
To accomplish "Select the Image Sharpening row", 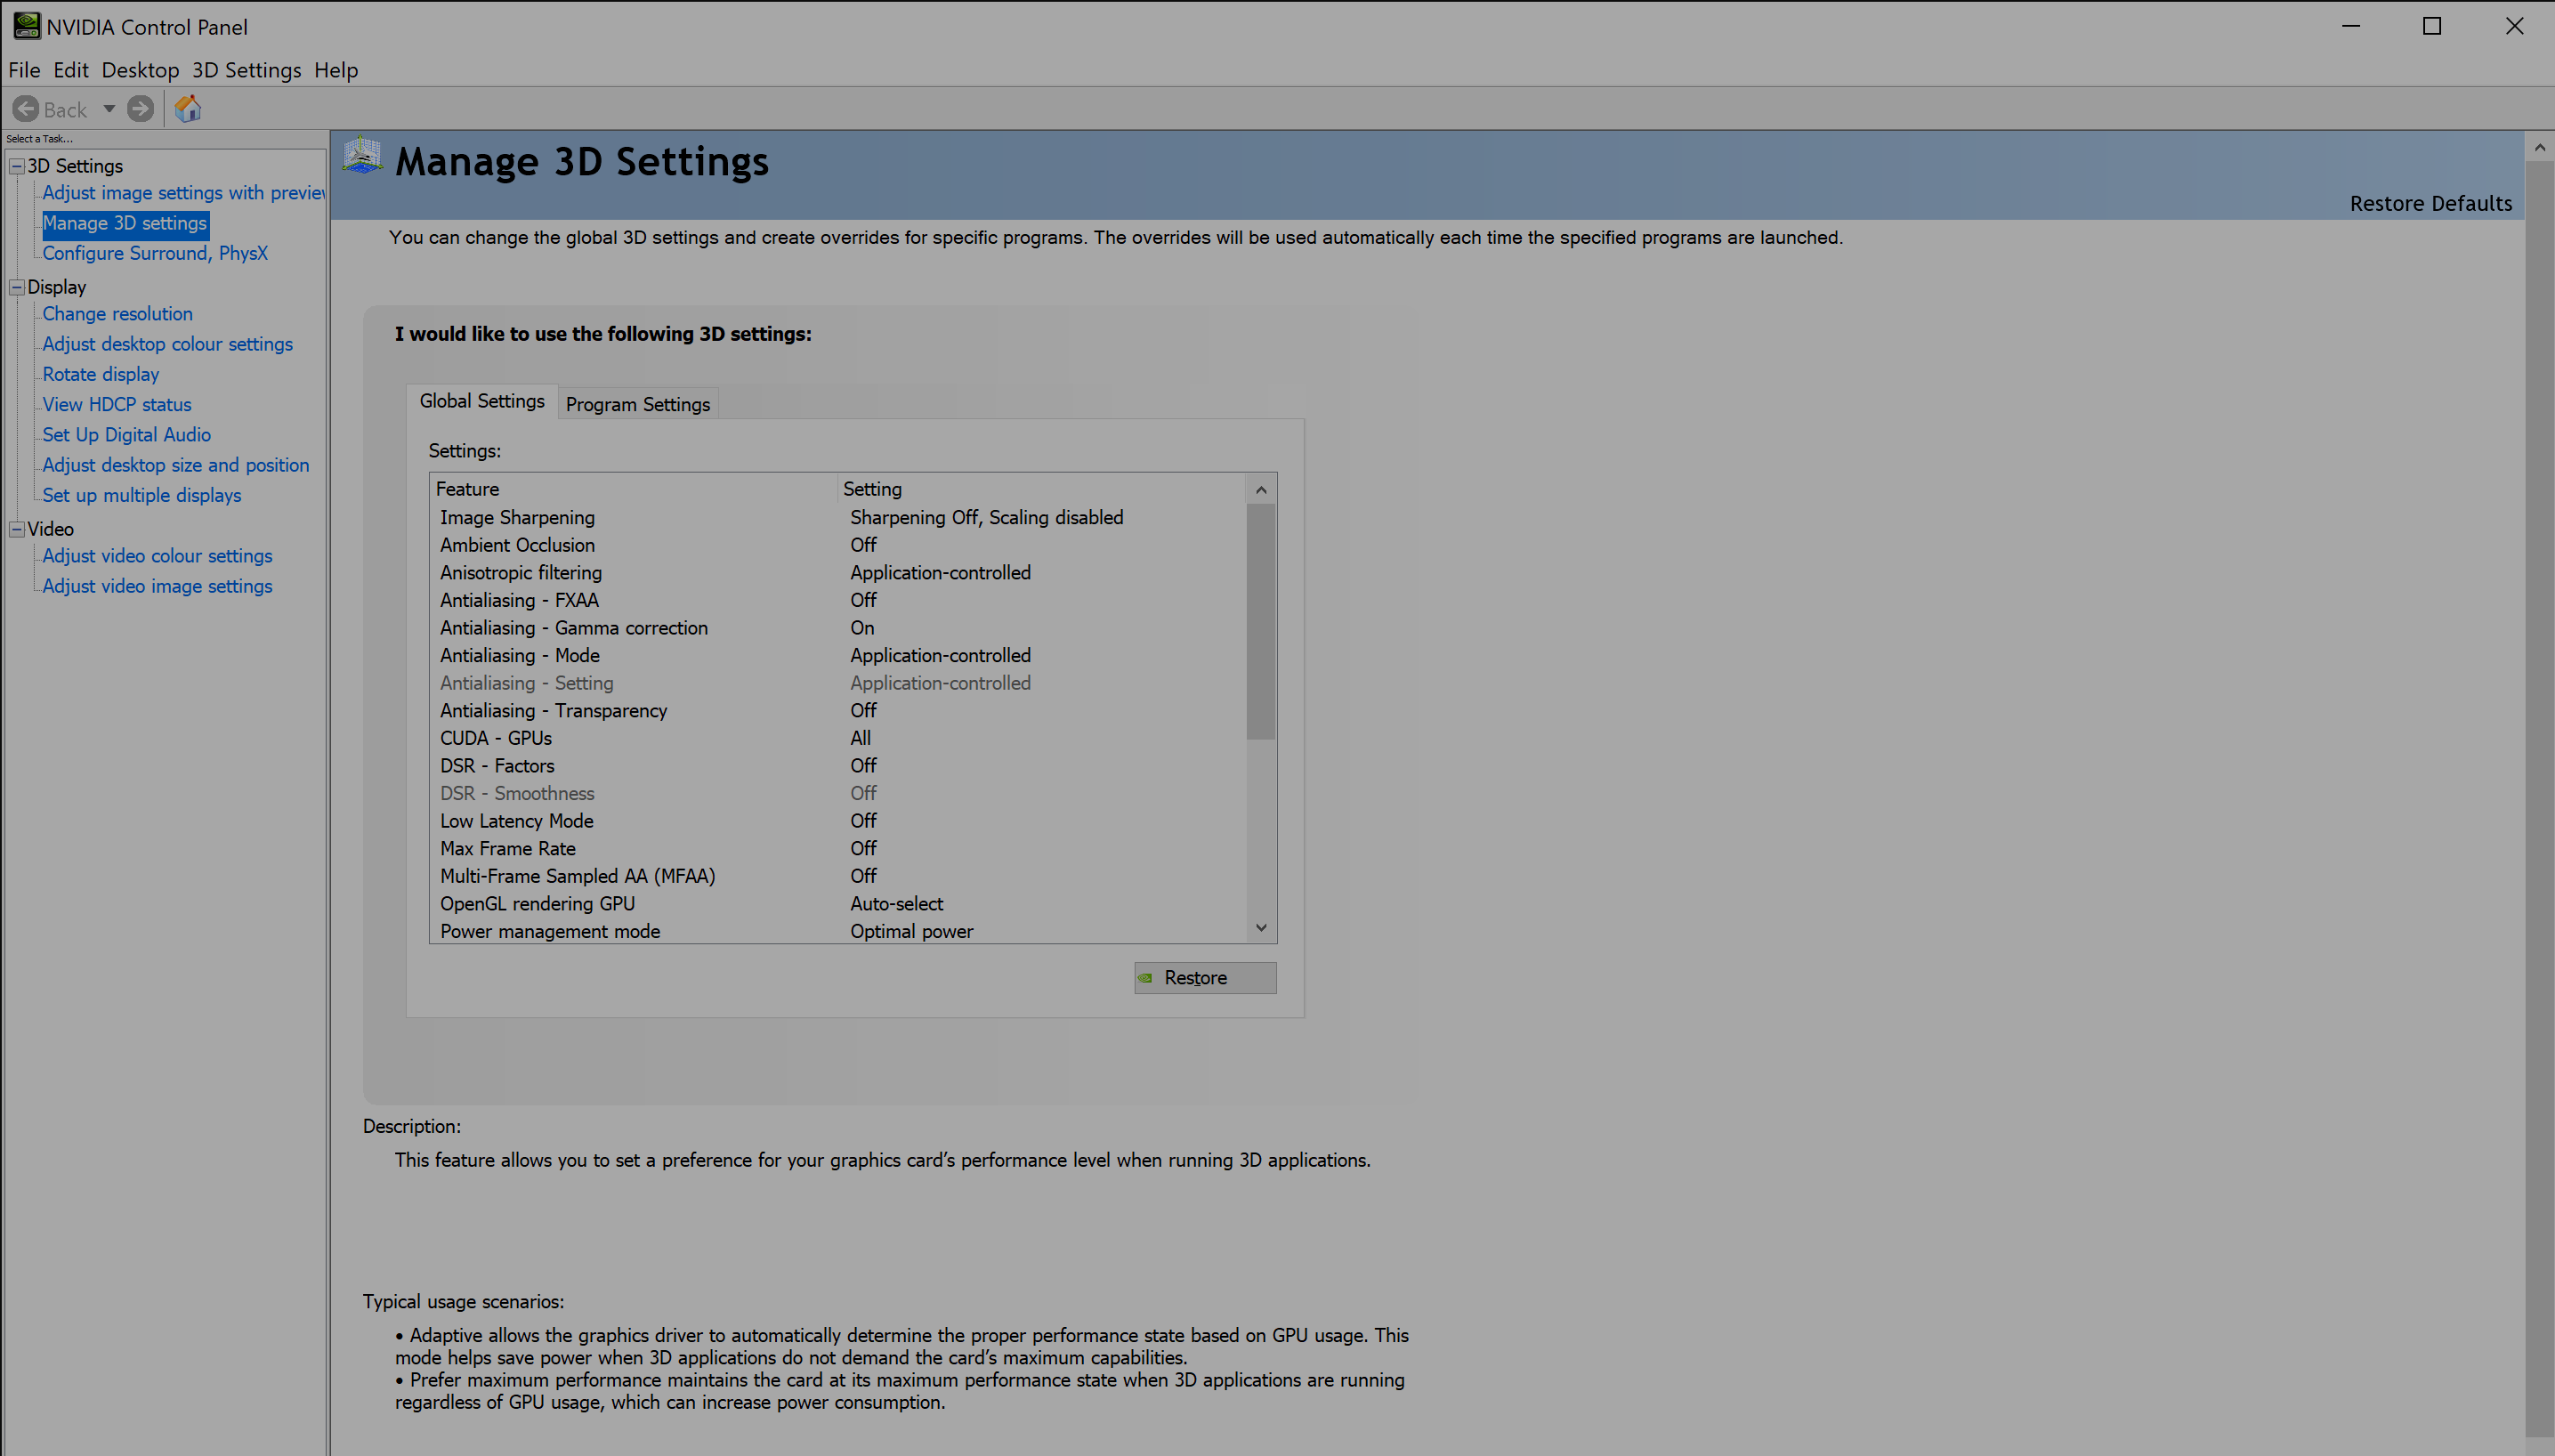I will click(838, 517).
